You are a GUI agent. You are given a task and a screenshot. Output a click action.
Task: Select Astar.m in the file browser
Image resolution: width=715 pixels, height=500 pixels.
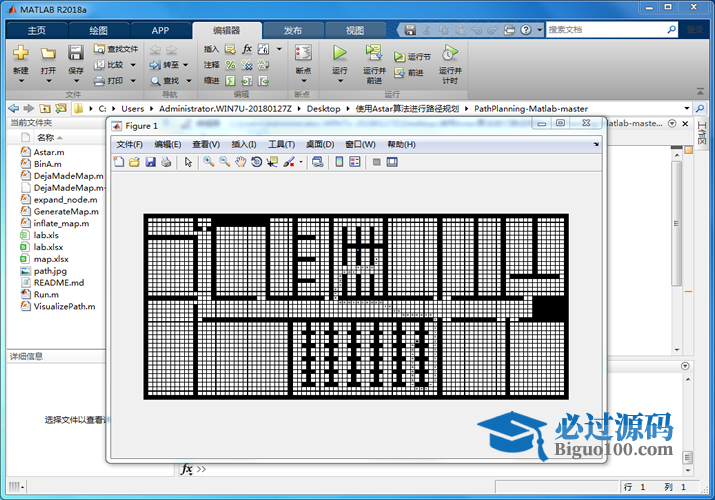48,152
